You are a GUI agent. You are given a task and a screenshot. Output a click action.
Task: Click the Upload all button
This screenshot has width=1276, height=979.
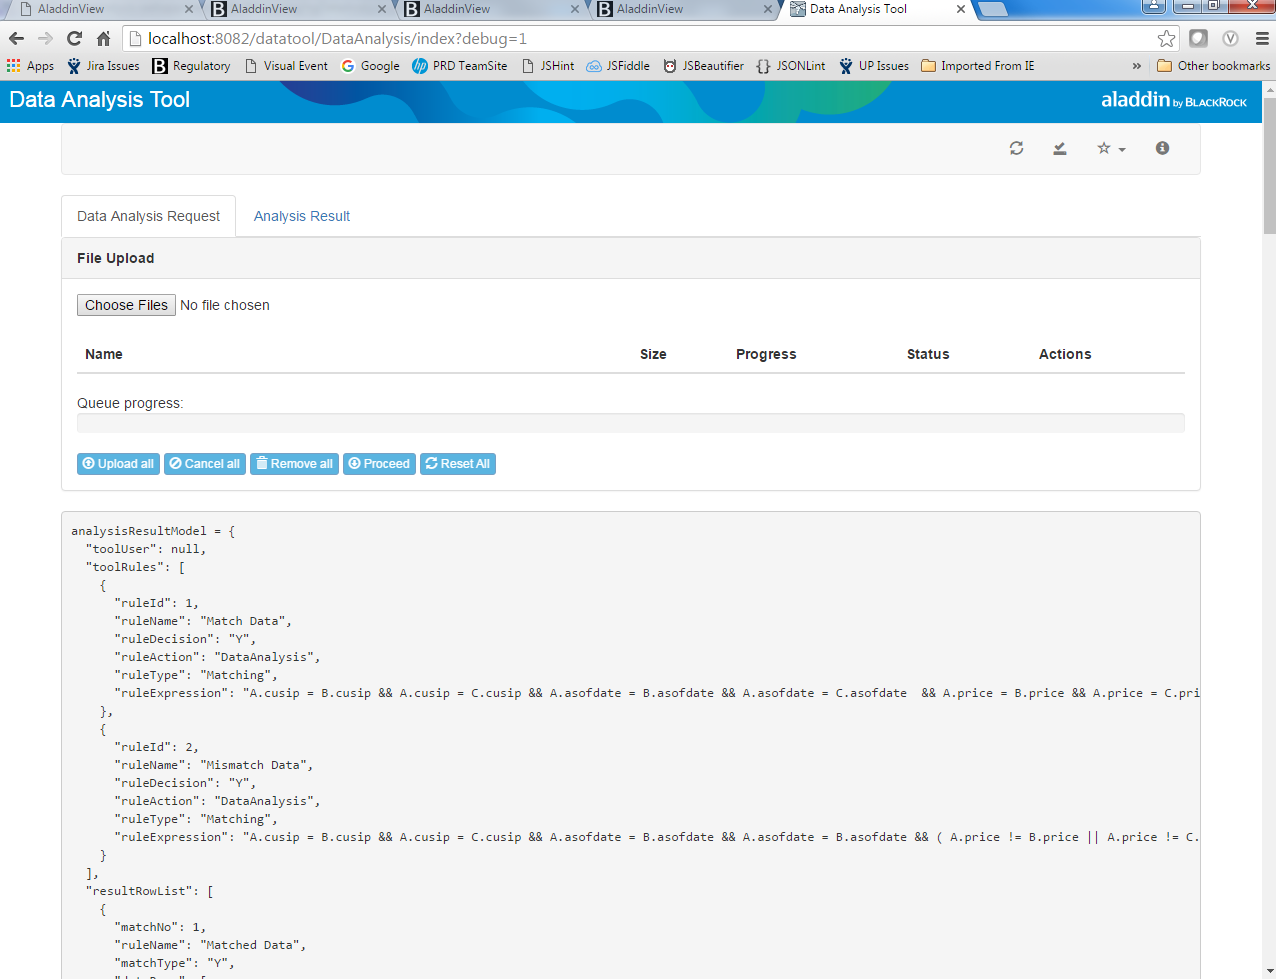(118, 464)
